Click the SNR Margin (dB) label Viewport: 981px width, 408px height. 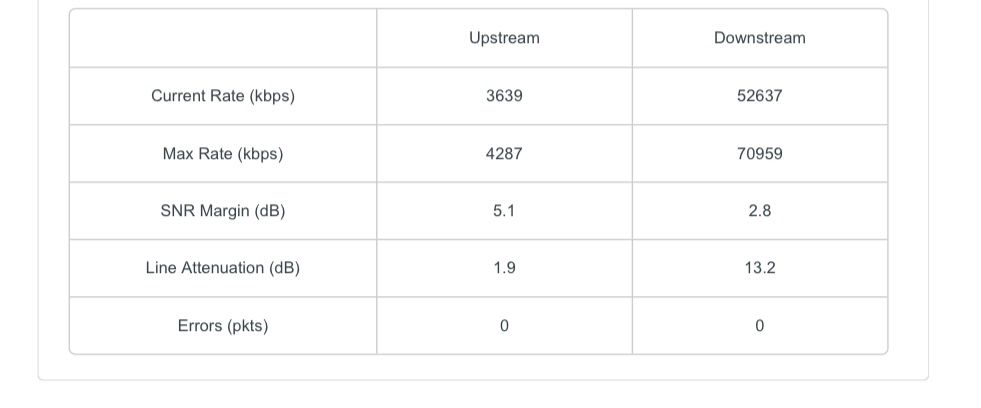[x=223, y=211]
